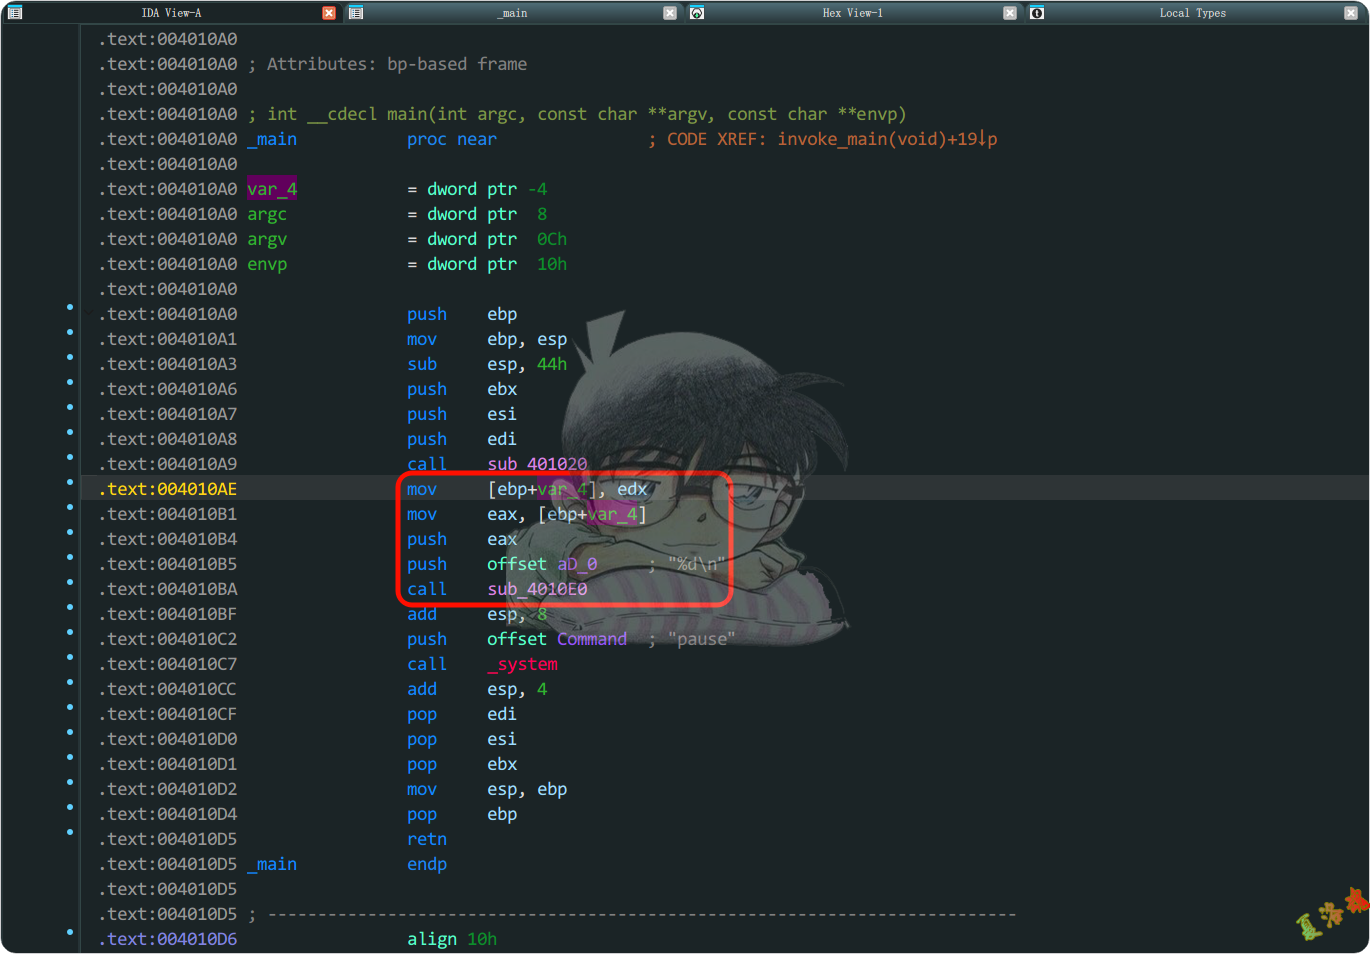
Task: Select the offset Command operand
Action: tap(592, 639)
